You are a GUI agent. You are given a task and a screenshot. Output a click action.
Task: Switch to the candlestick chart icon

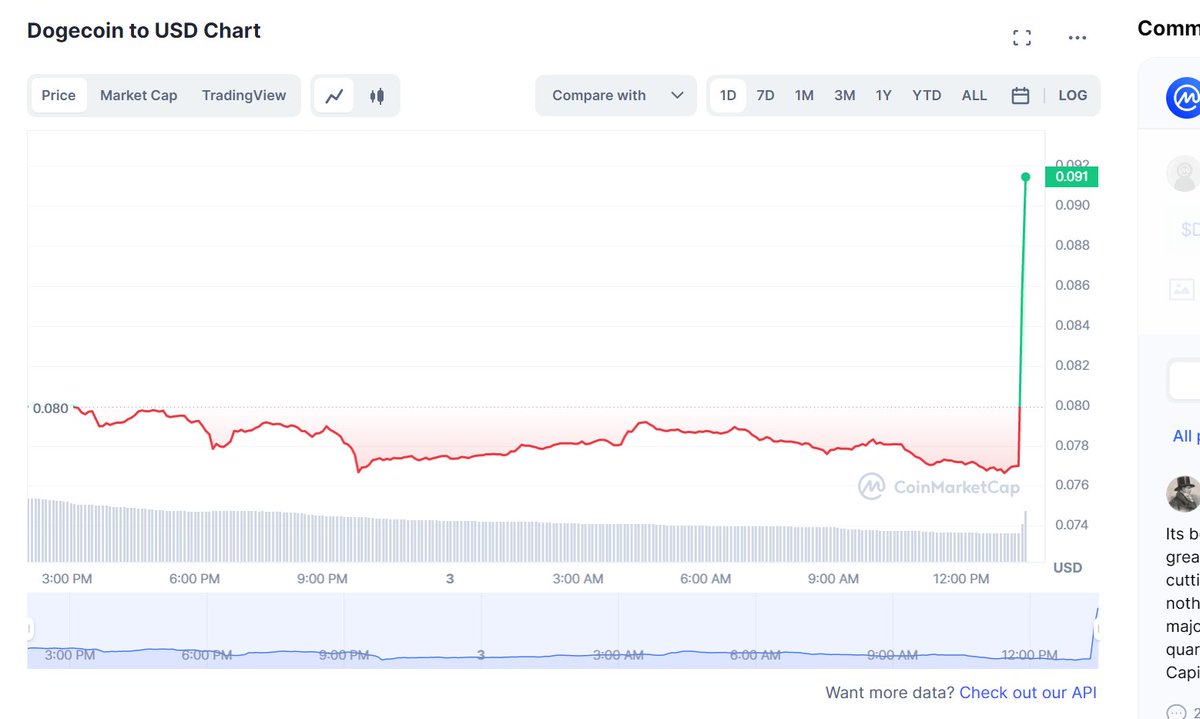(x=377, y=96)
